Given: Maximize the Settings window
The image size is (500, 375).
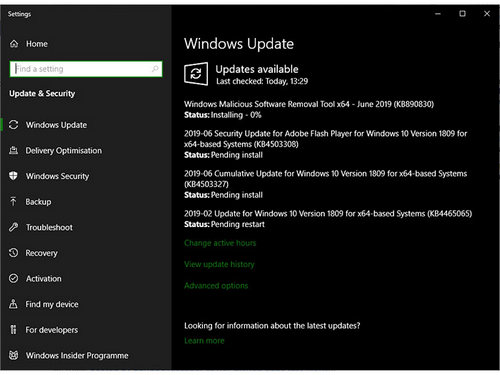Looking at the screenshot, I should 462,14.
